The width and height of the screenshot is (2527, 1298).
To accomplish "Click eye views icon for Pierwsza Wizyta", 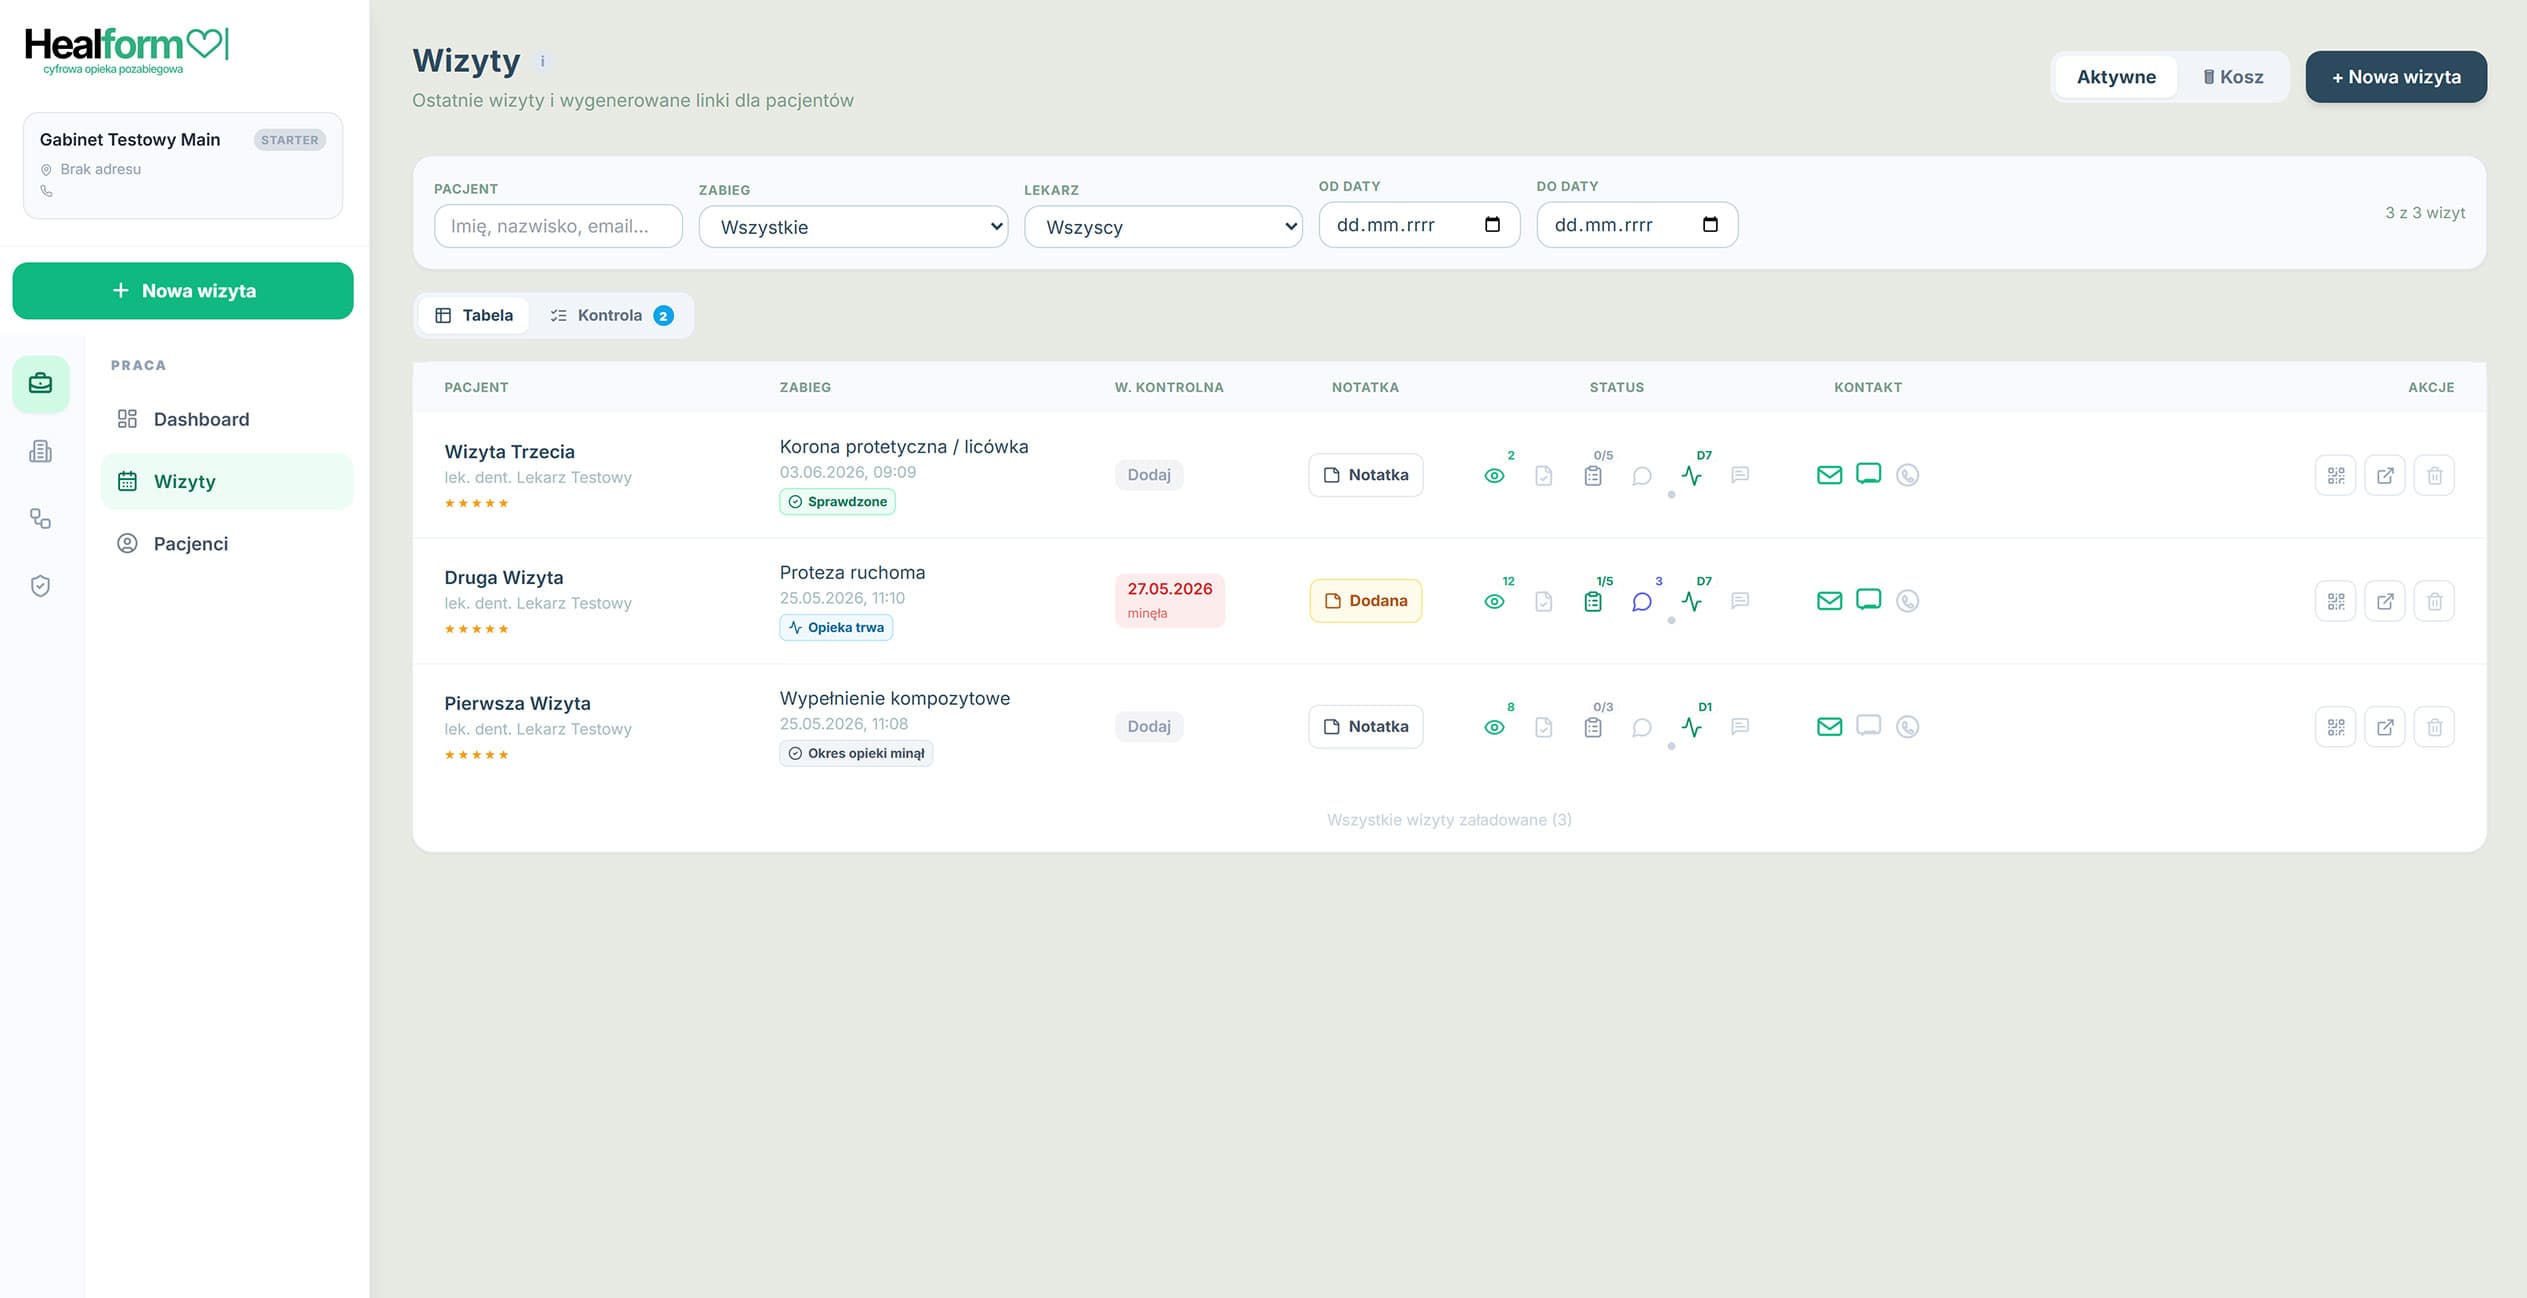I will tap(1494, 728).
